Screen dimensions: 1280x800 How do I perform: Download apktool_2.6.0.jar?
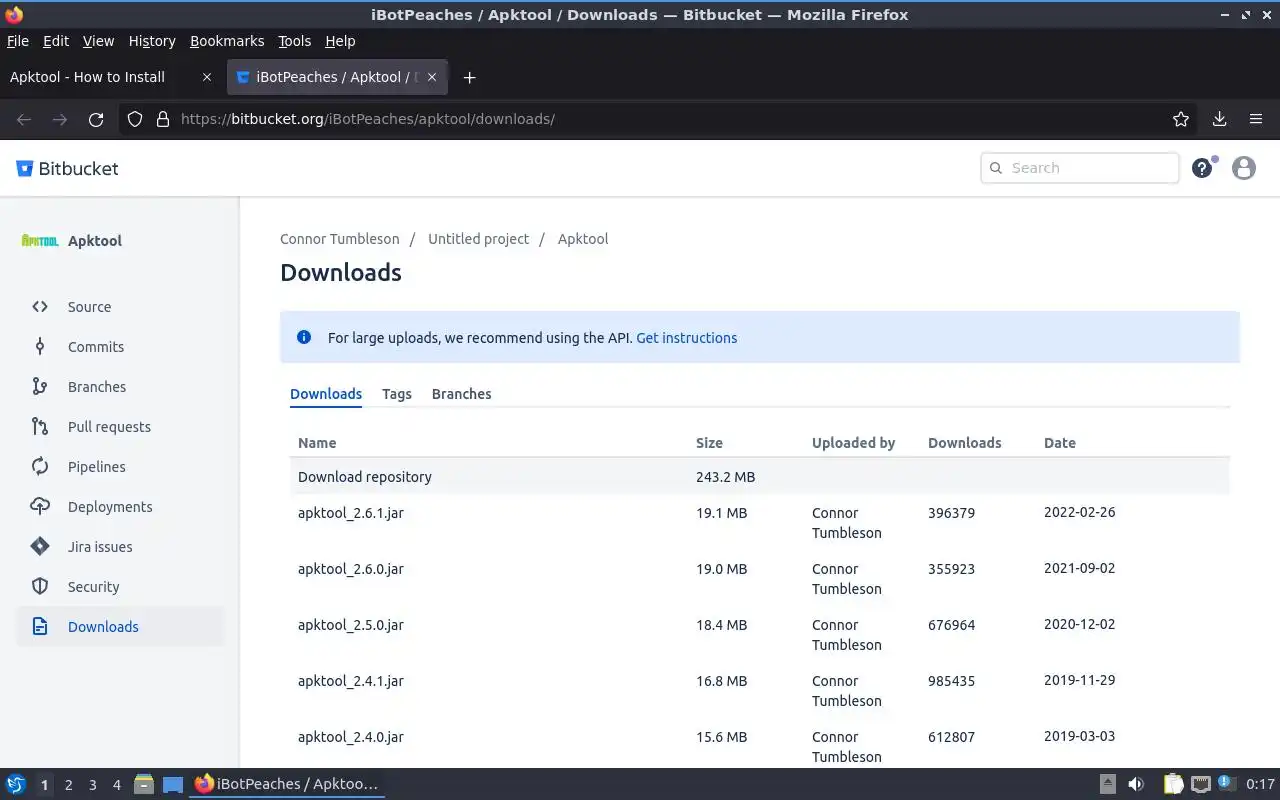(x=351, y=569)
